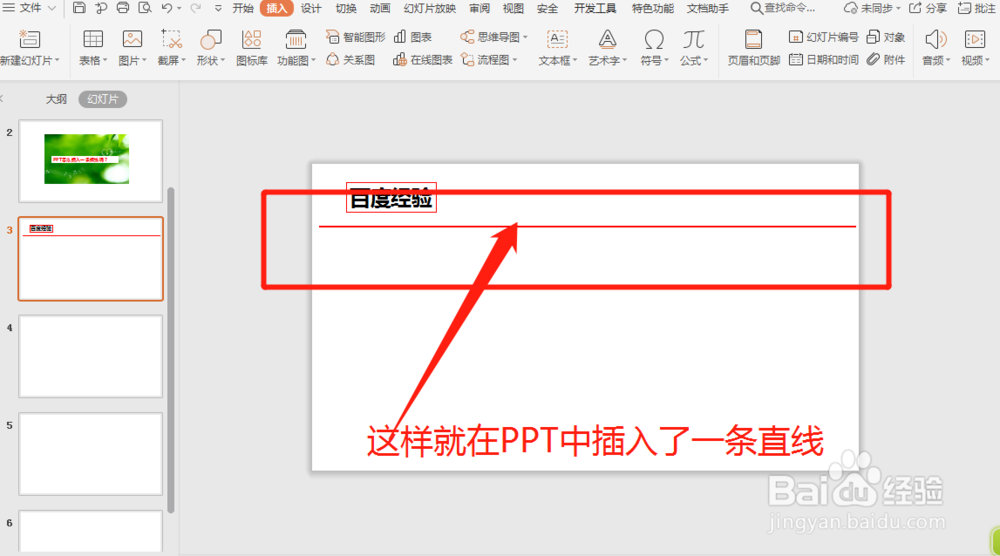Image resolution: width=1000 pixels, height=556 pixels.
Task: Click the Redo arrow icon
Action: pyautogui.click(x=196, y=8)
